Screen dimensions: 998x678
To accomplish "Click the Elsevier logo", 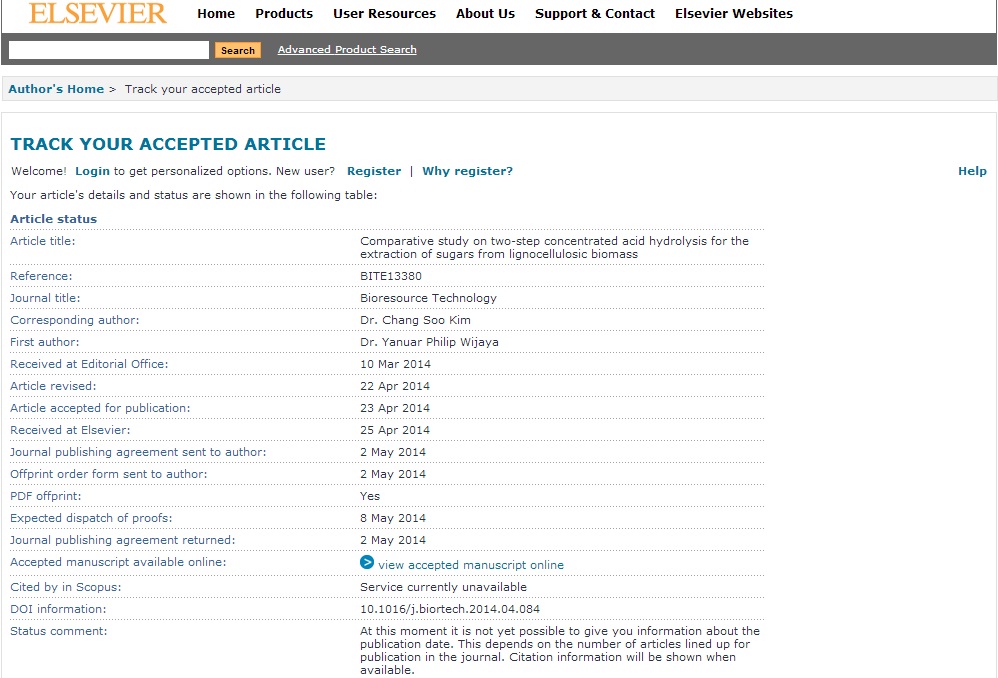I will tap(96, 16).
